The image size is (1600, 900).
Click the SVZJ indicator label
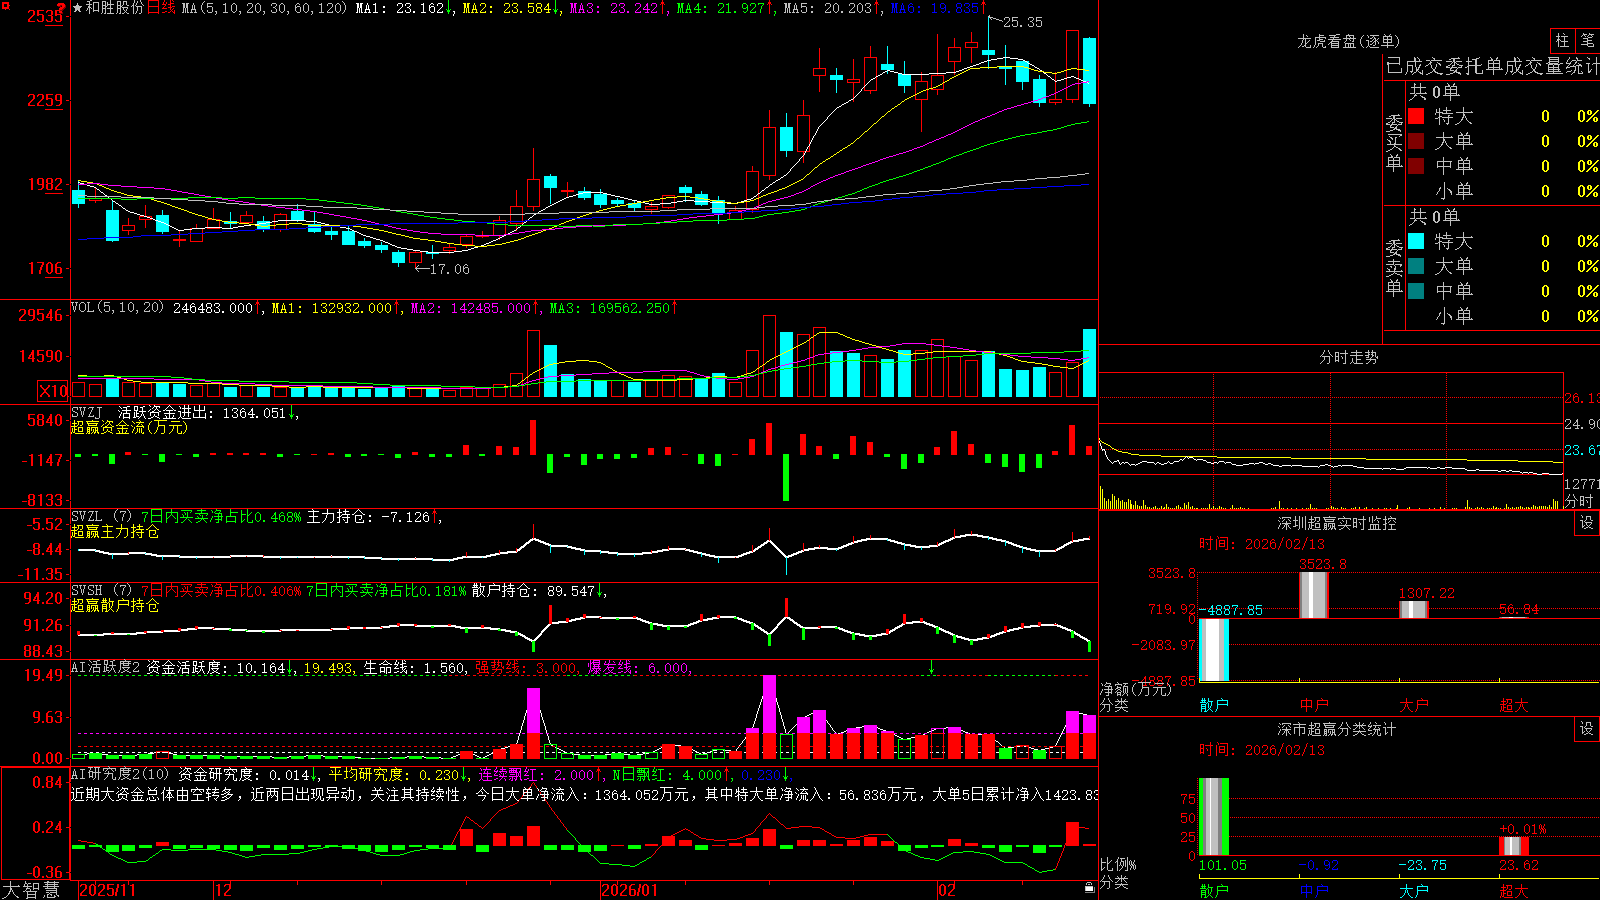[x=87, y=412]
